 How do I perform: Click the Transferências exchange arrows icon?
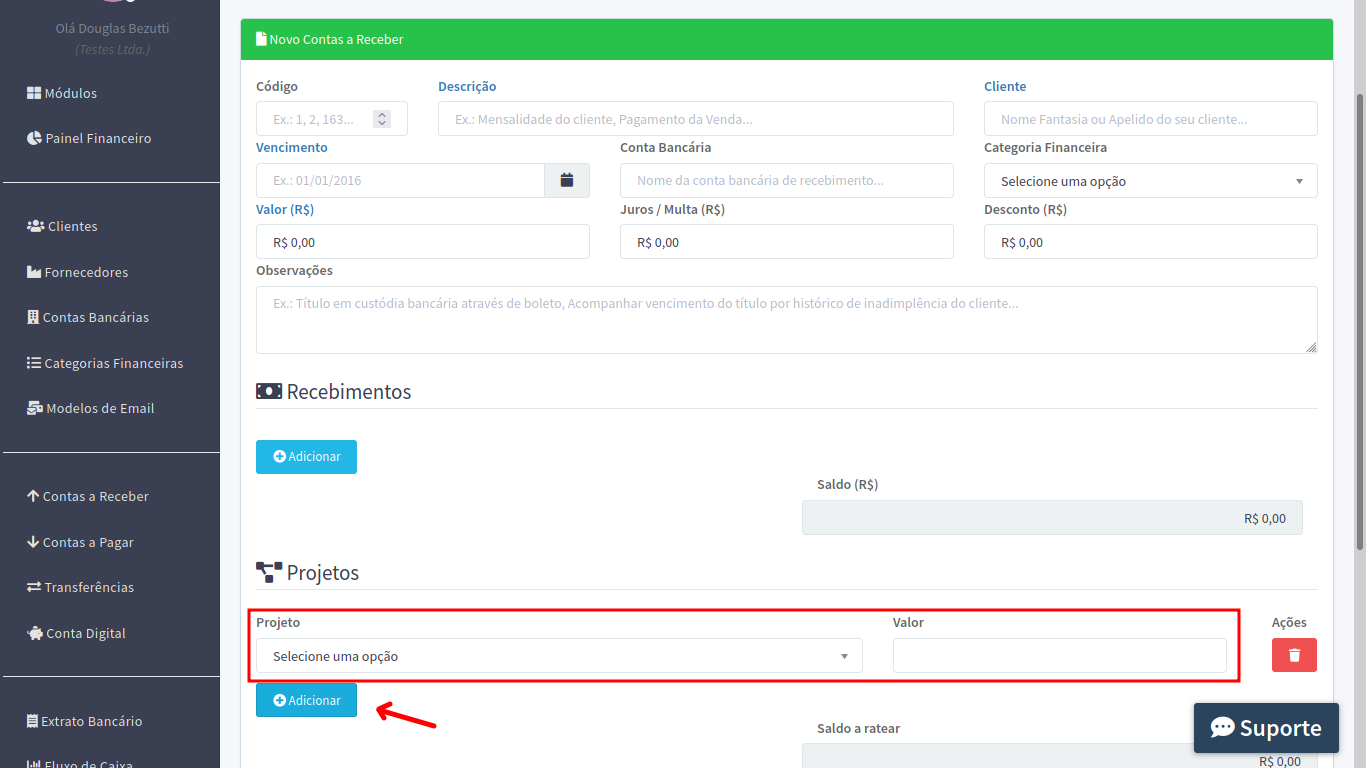point(34,587)
